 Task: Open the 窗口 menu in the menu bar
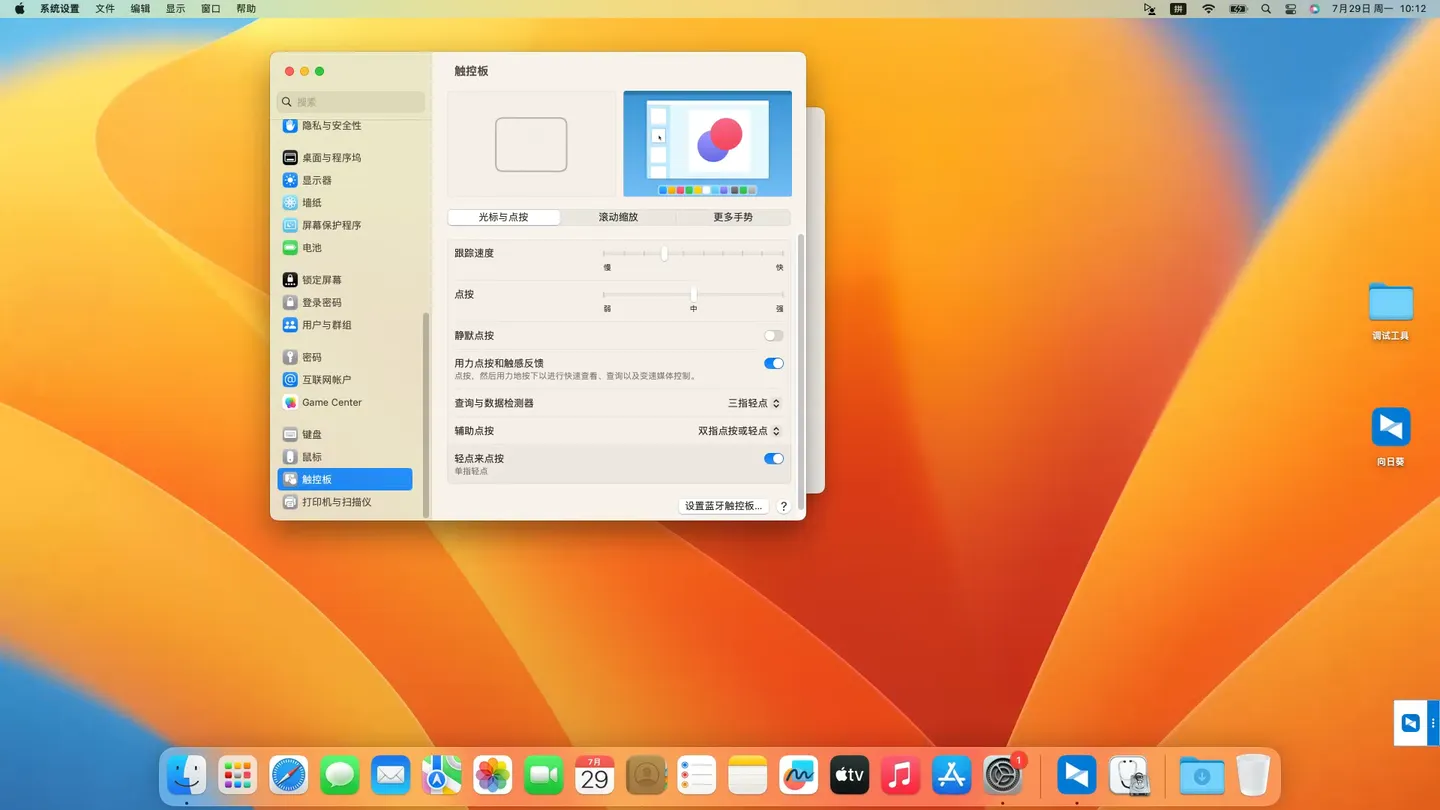(x=210, y=8)
